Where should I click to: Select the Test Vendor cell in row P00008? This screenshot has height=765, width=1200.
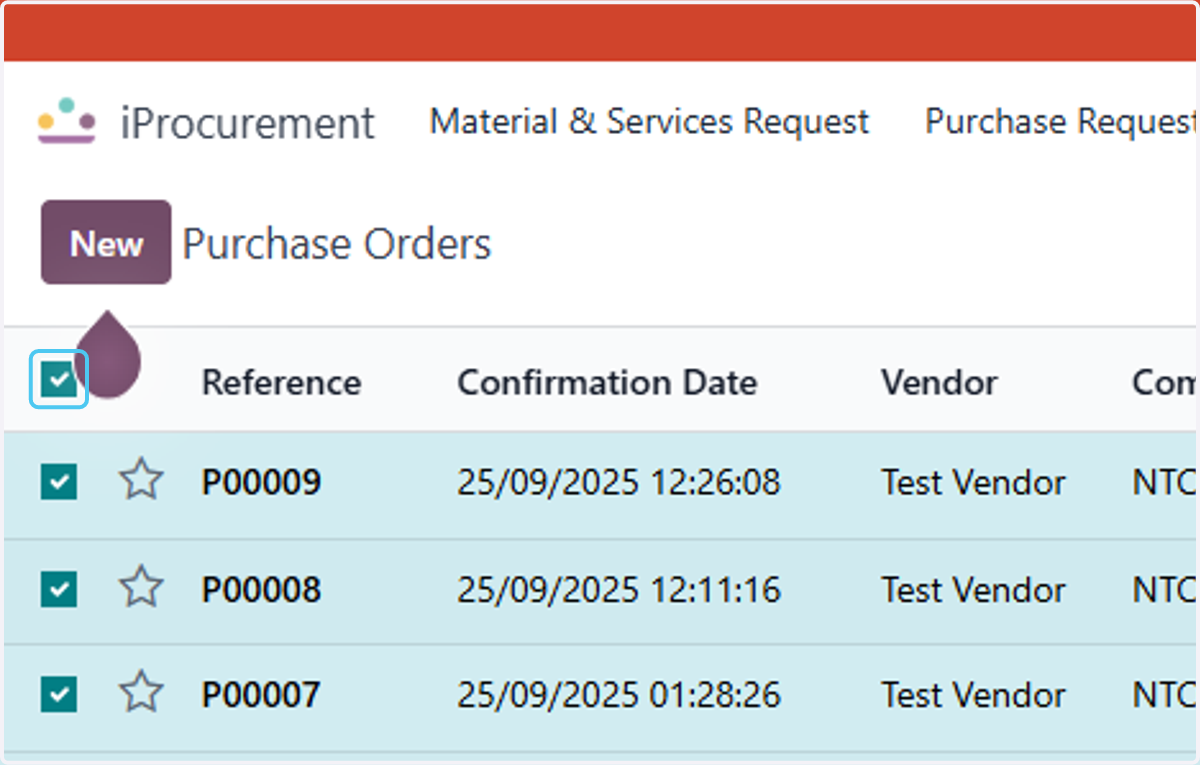pyautogui.click(x=973, y=589)
